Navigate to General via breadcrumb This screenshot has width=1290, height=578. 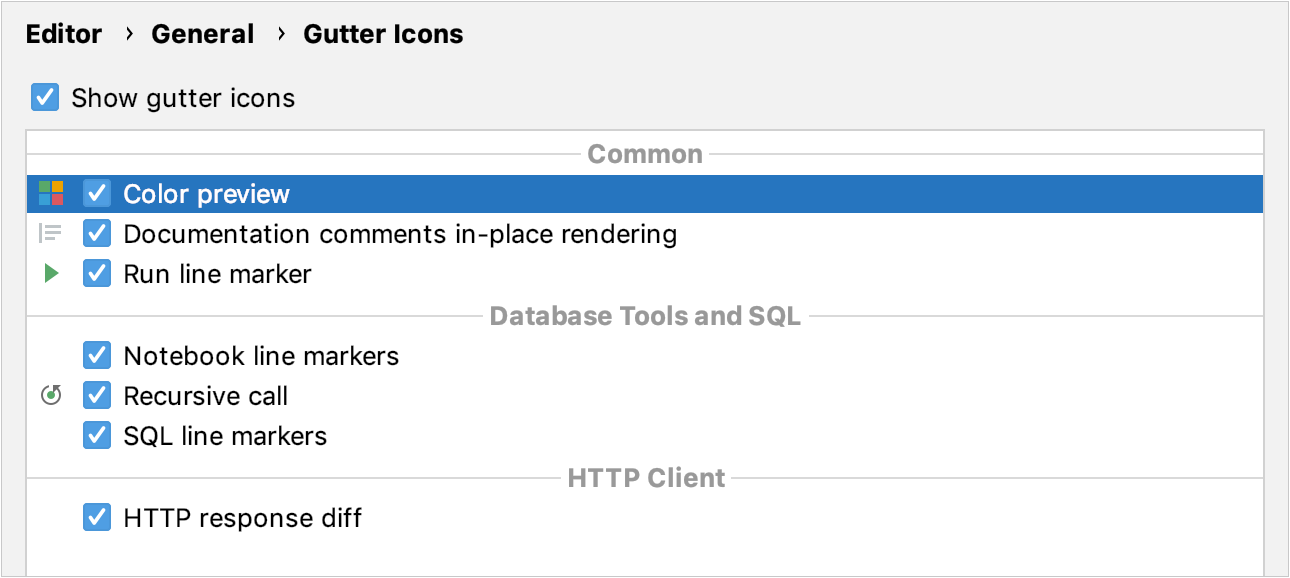coord(203,33)
